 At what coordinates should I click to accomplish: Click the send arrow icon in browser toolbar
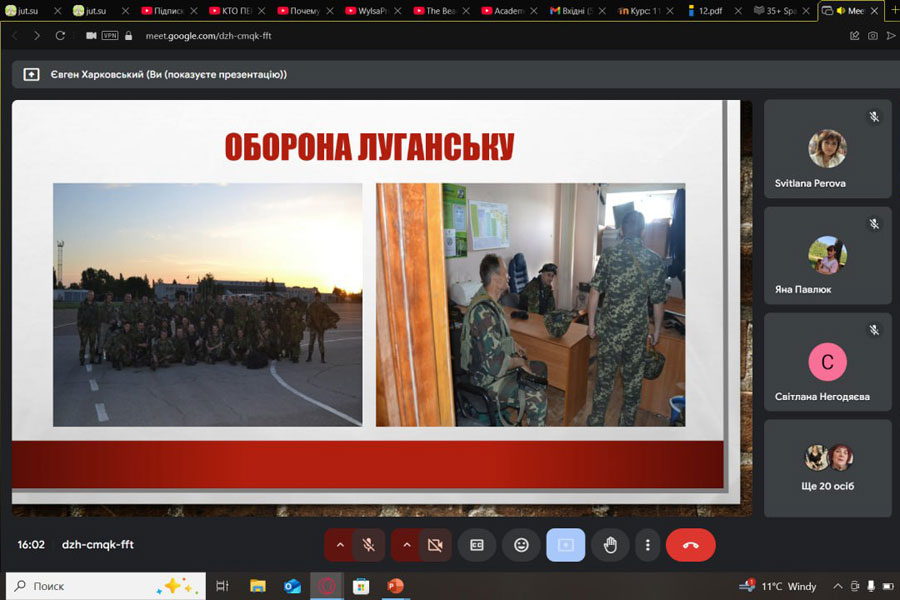point(891,36)
